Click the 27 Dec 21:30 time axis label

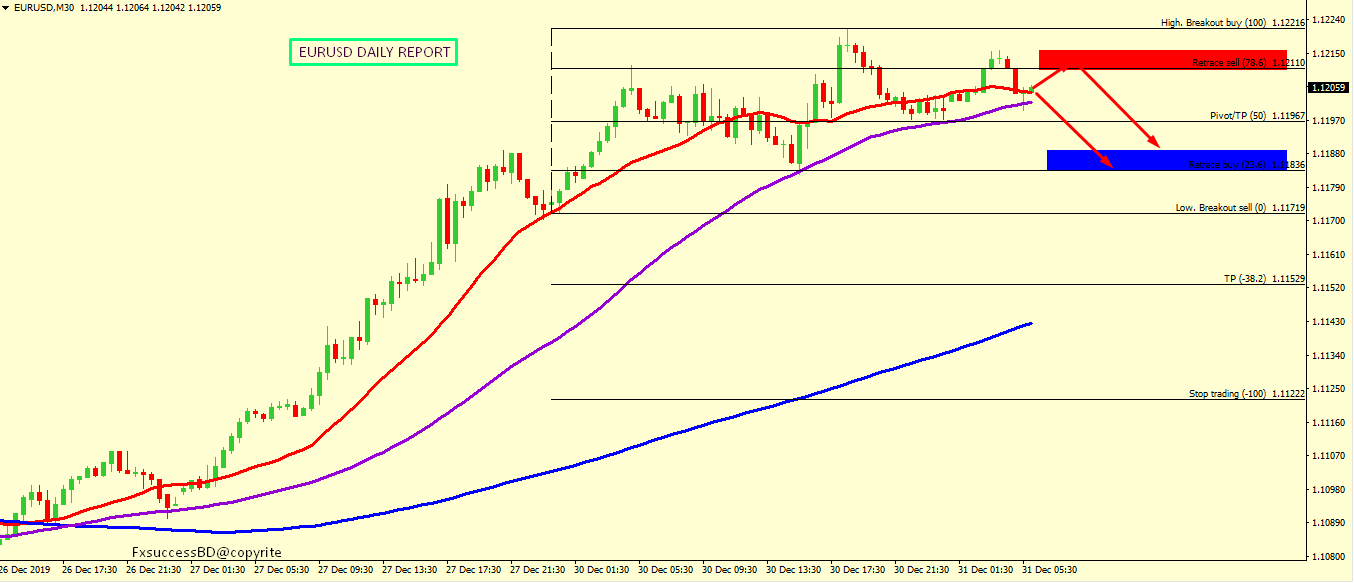pyautogui.click(x=537, y=570)
